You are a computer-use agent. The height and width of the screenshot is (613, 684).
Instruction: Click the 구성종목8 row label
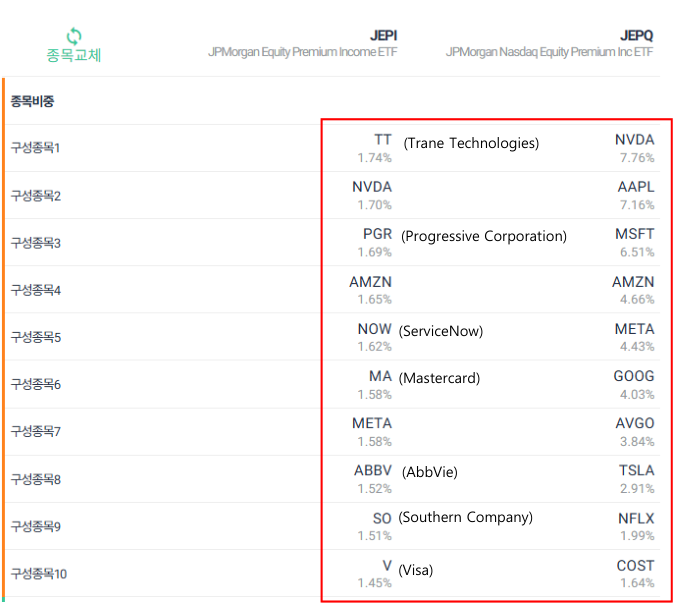pyautogui.click(x=36, y=479)
